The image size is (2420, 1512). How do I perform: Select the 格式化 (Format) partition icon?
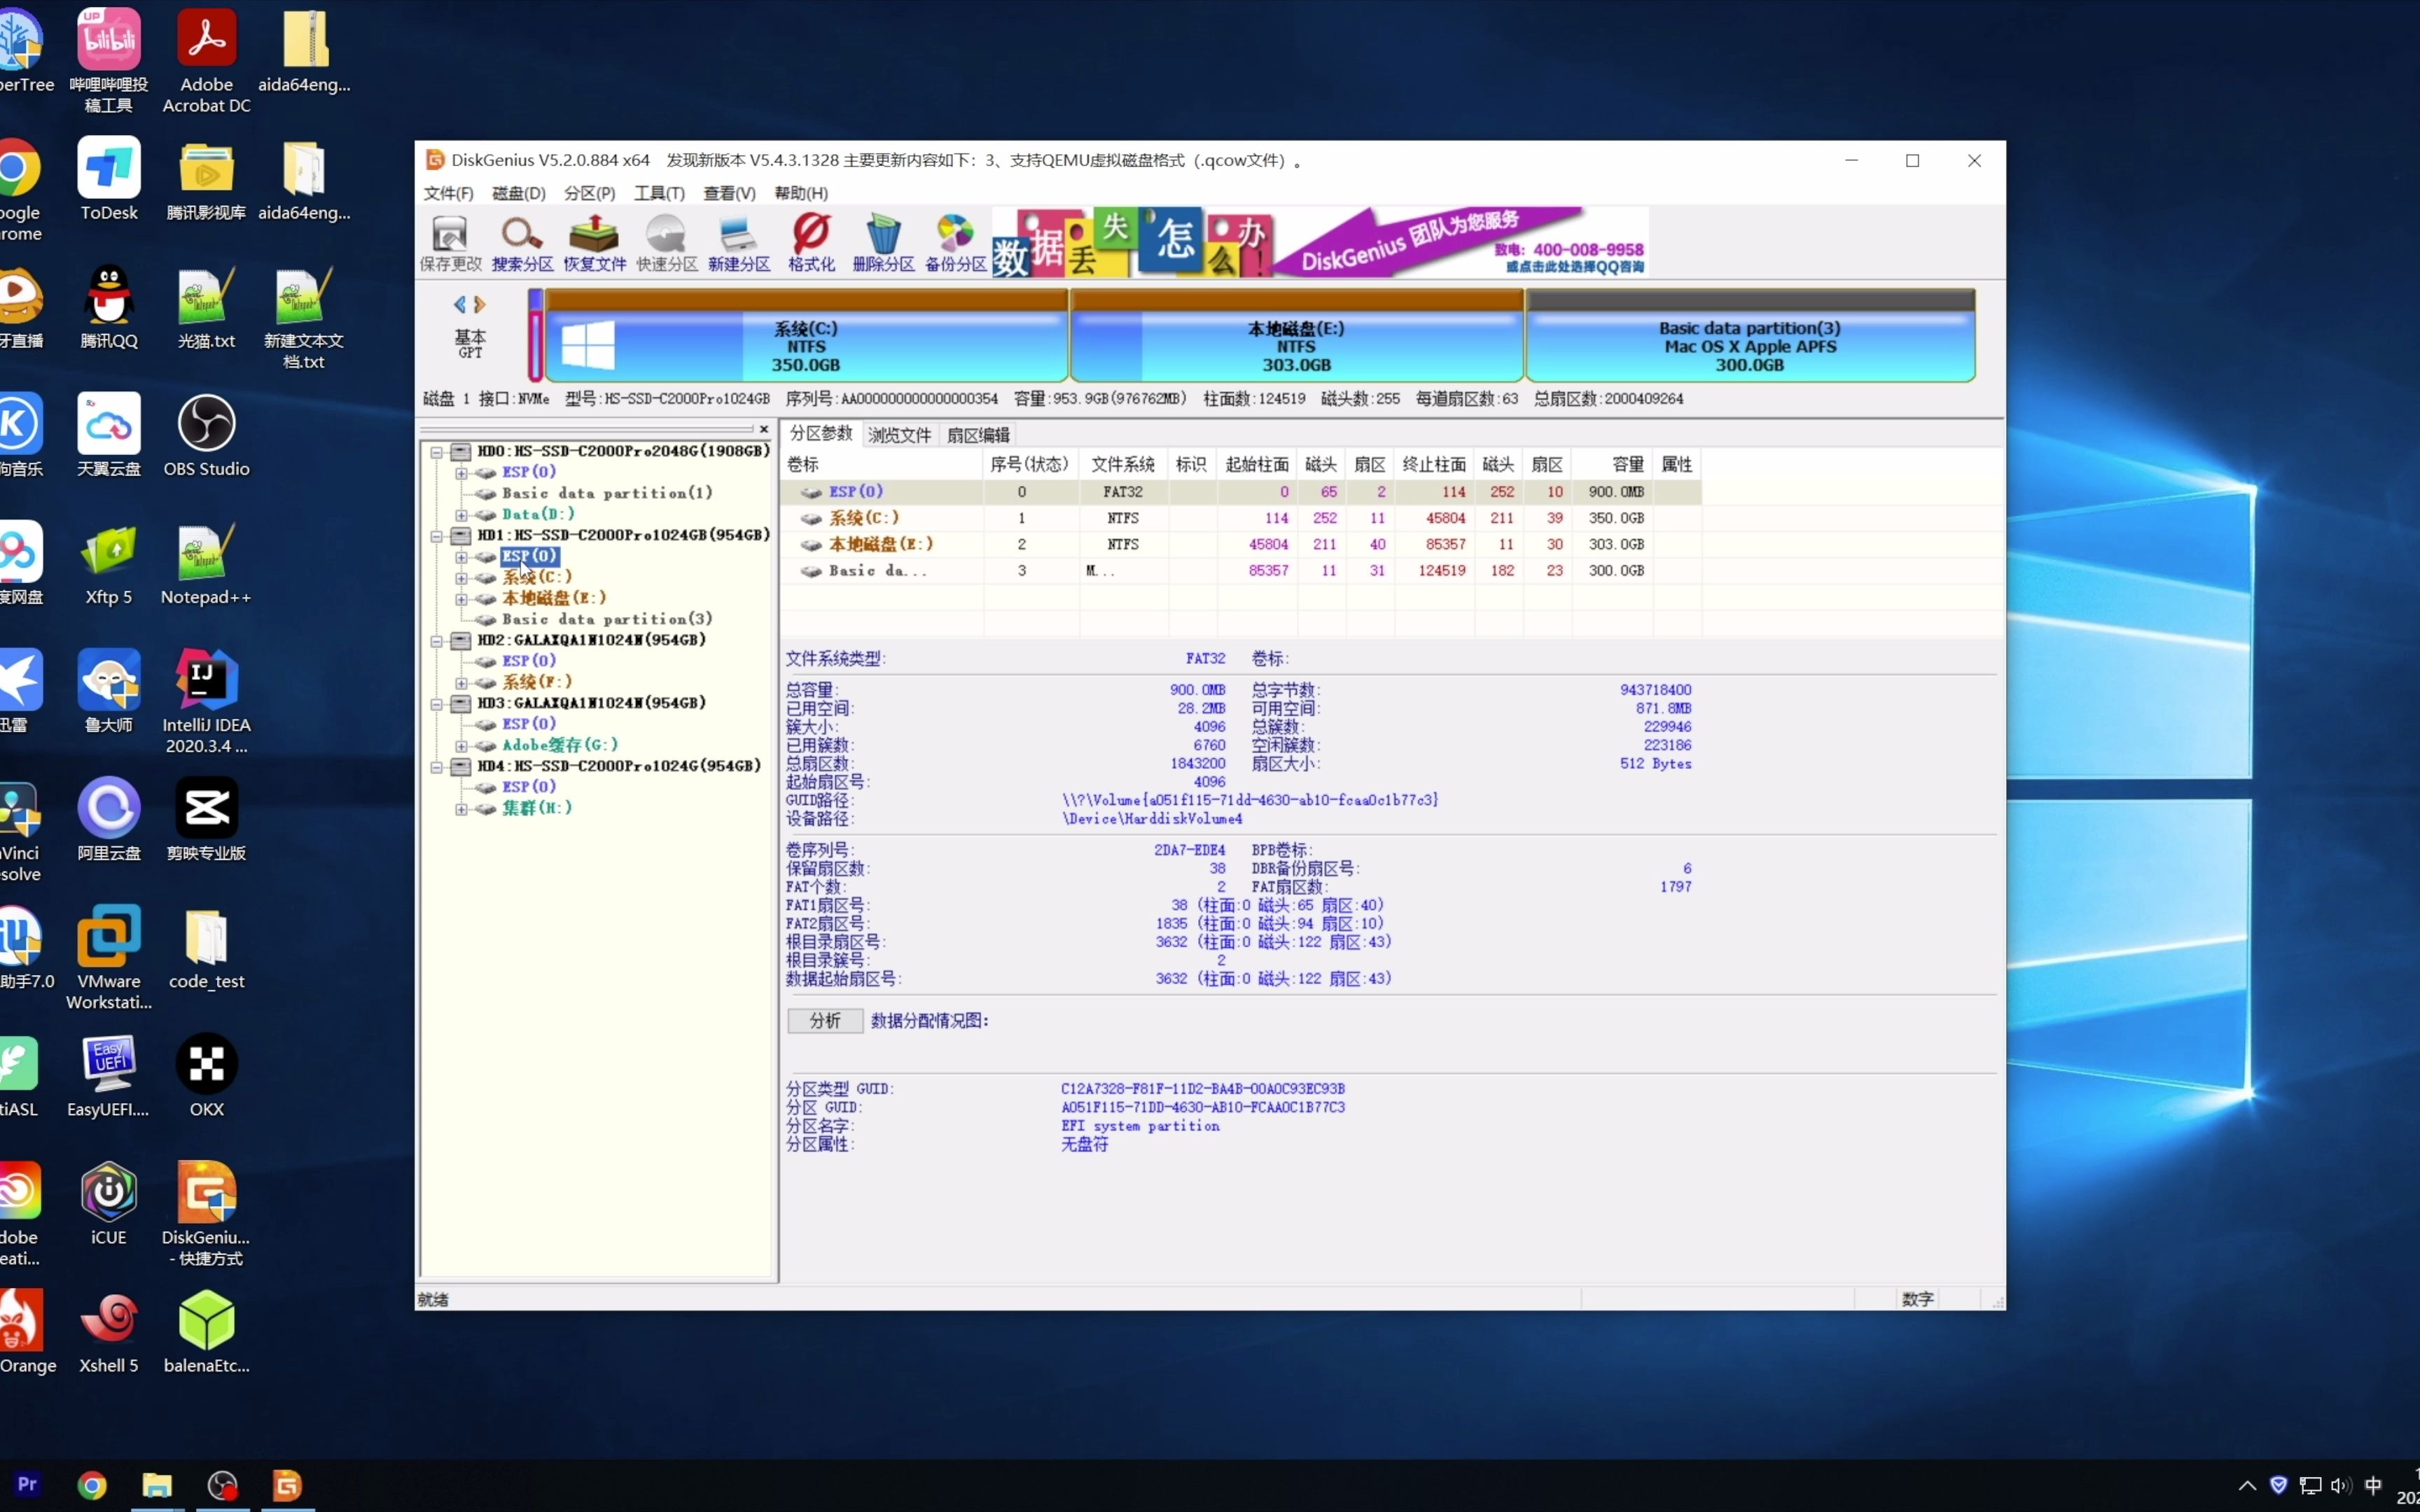(812, 242)
